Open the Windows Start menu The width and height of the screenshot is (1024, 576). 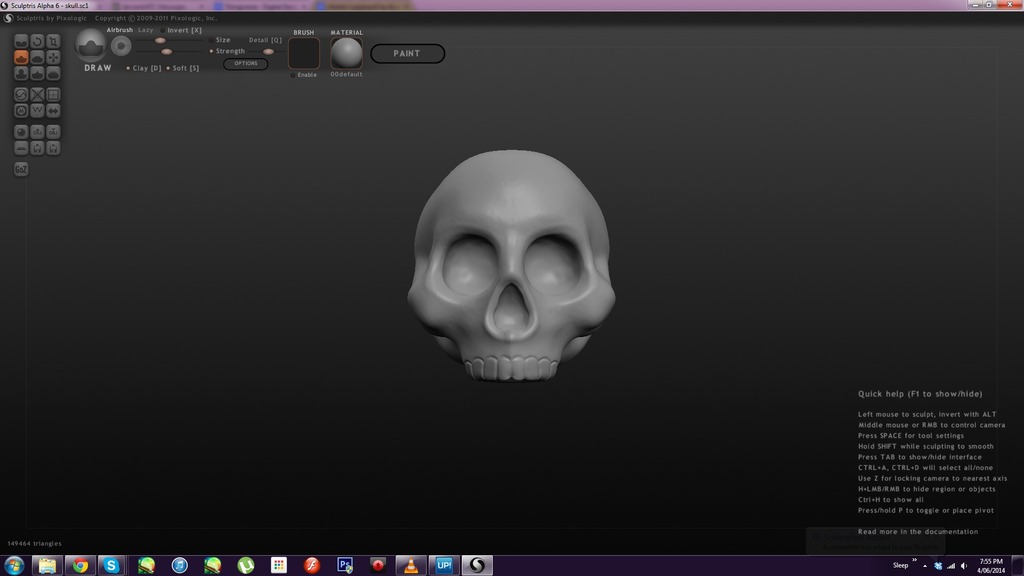point(14,566)
